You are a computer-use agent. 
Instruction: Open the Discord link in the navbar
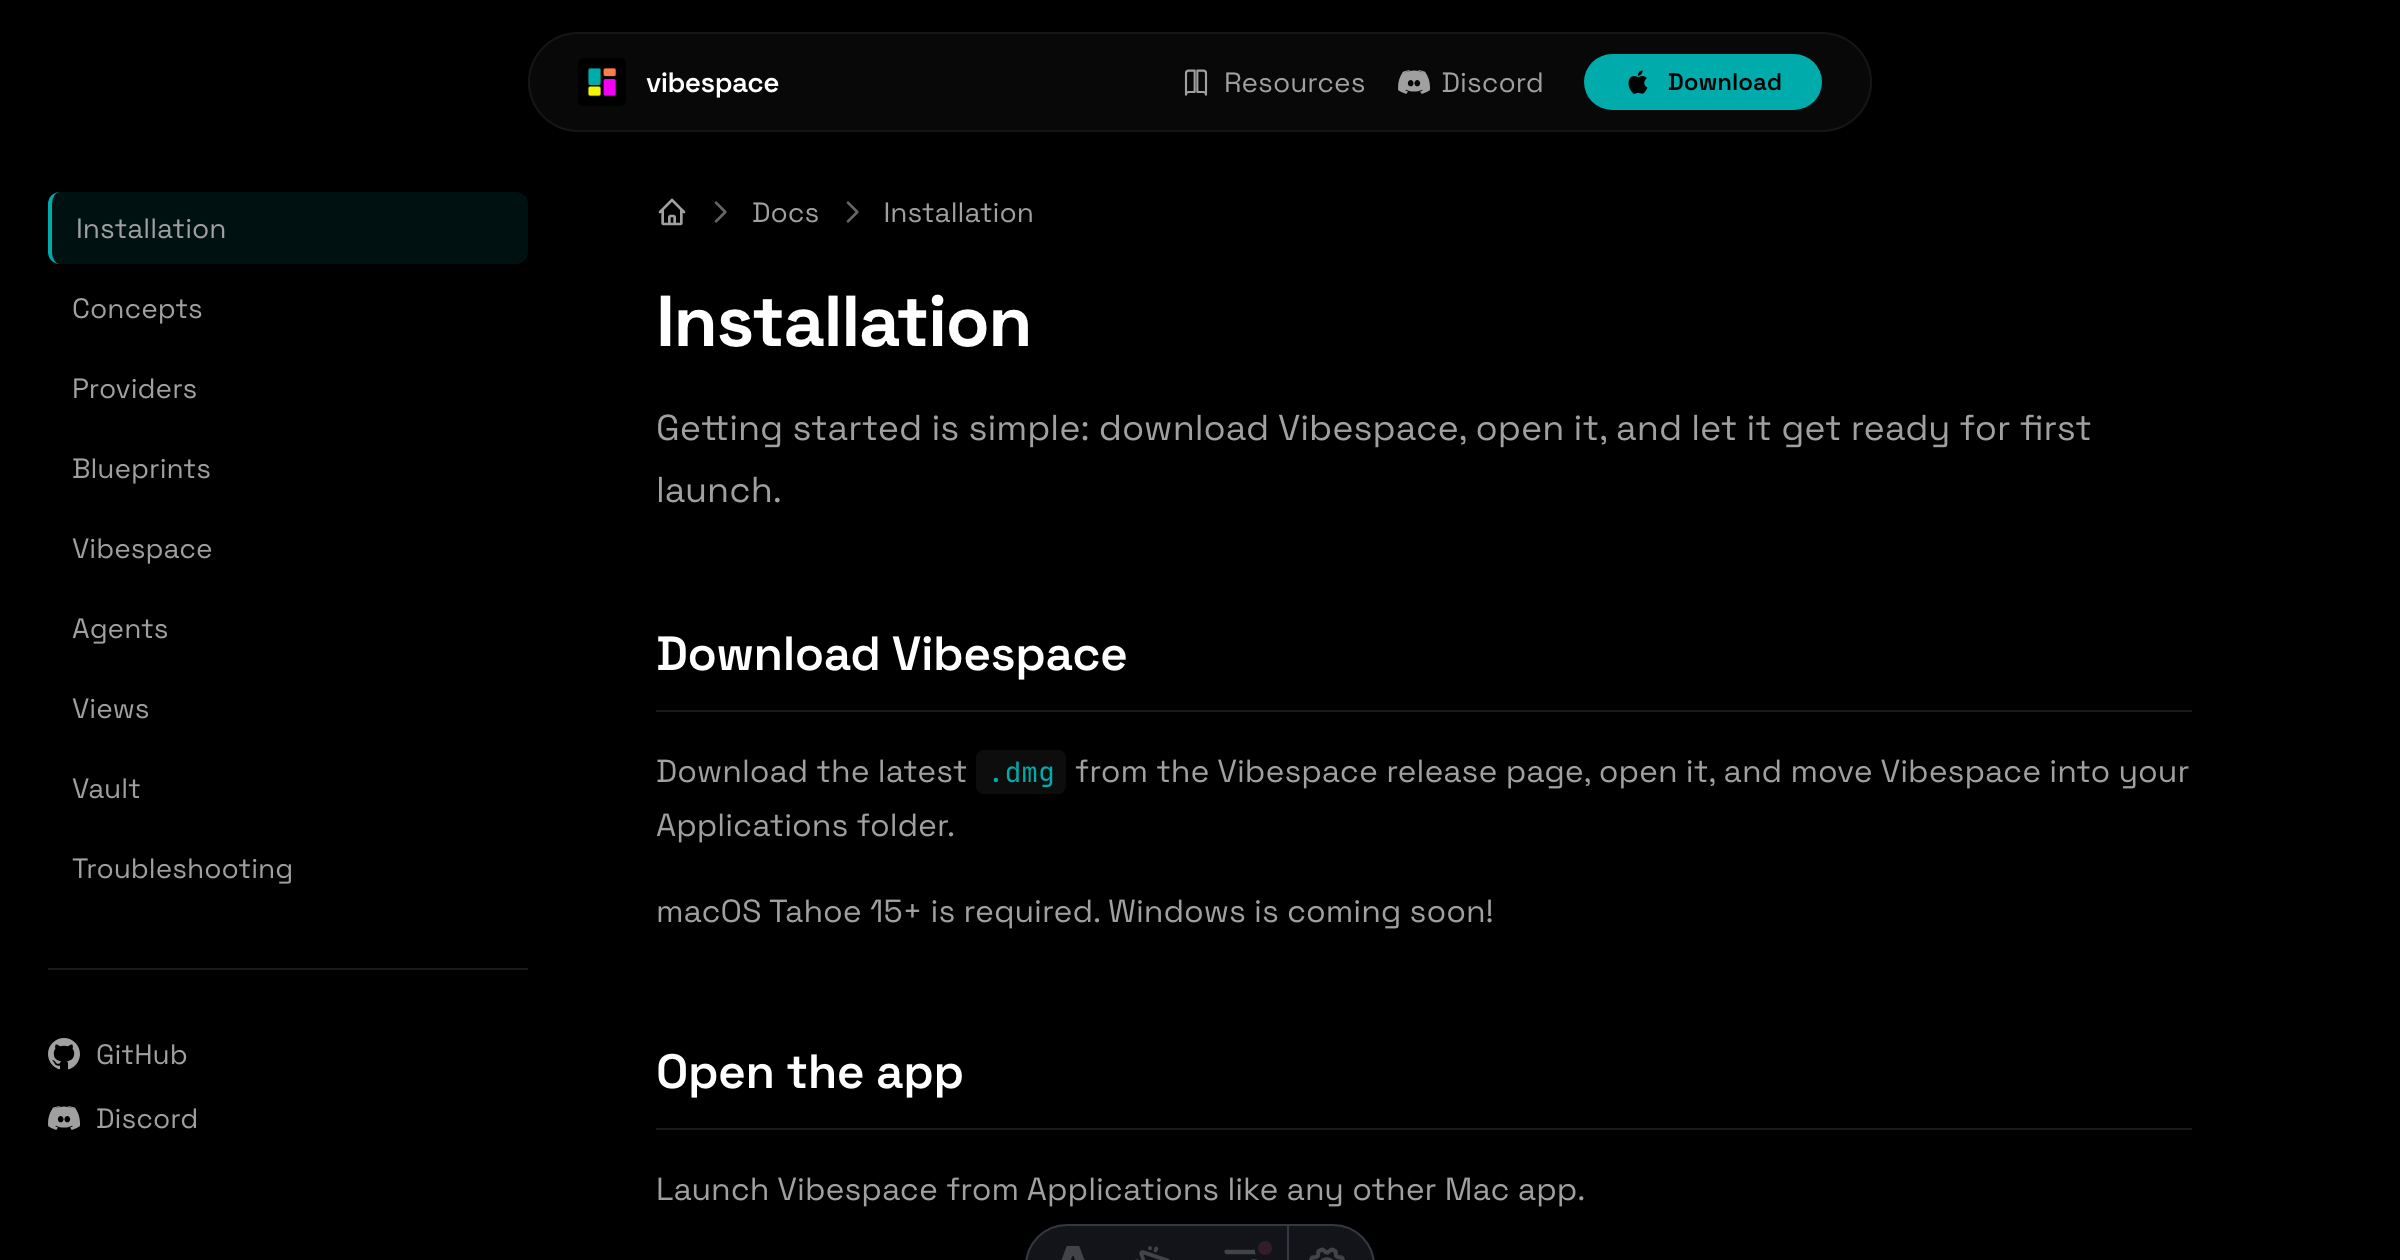[x=1470, y=82]
